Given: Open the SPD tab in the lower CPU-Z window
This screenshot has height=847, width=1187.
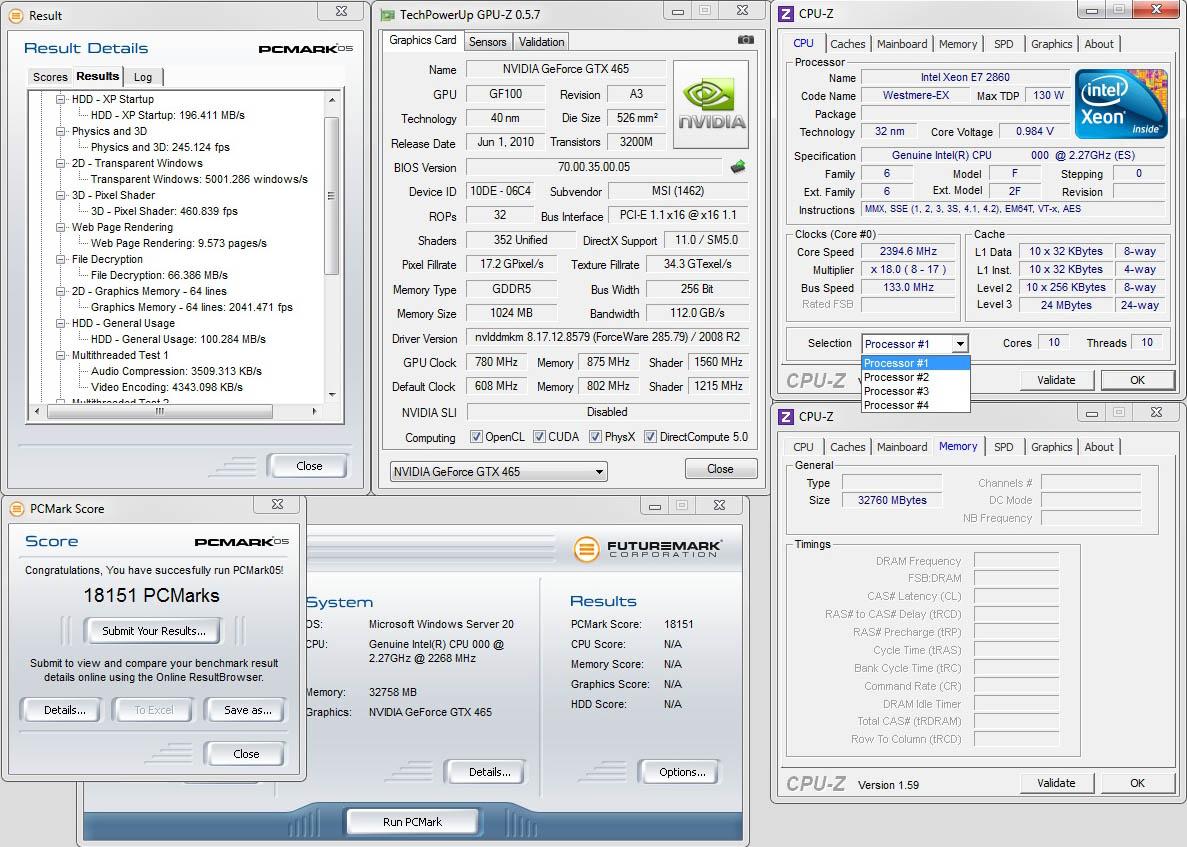Looking at the screenshot, I should [1004, 447].
